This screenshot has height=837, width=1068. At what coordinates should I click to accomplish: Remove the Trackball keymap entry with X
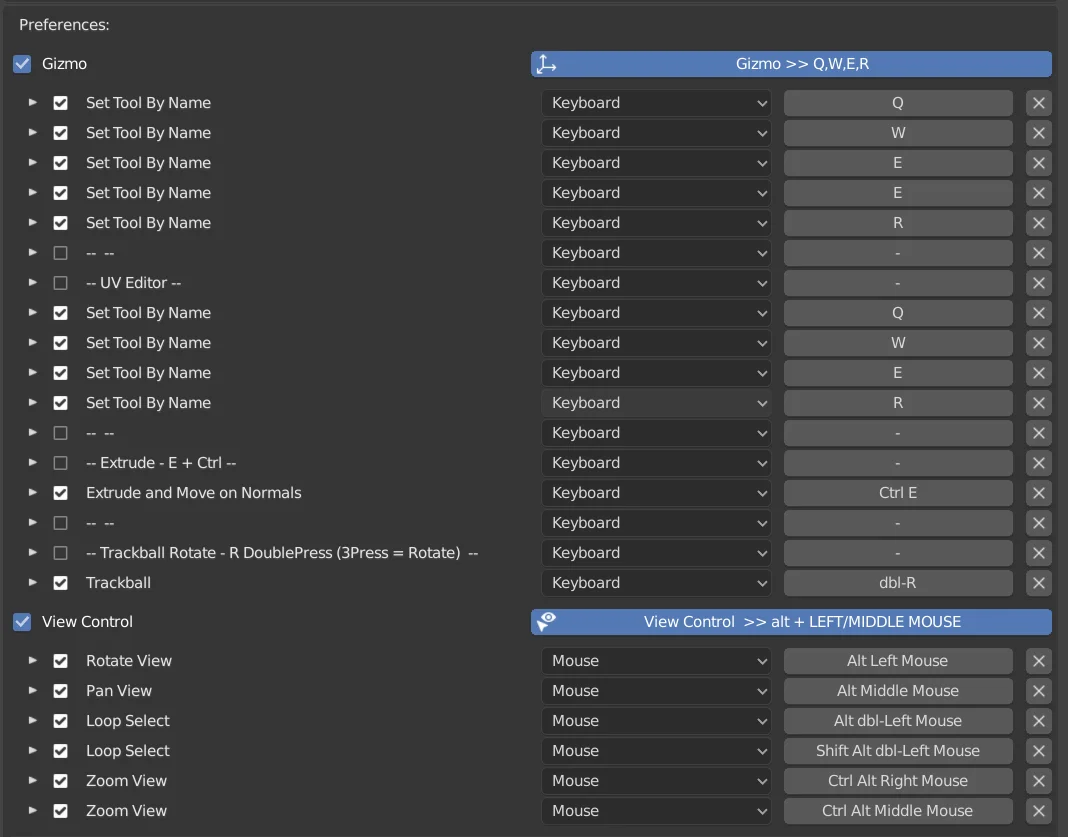click(1038, 583)
